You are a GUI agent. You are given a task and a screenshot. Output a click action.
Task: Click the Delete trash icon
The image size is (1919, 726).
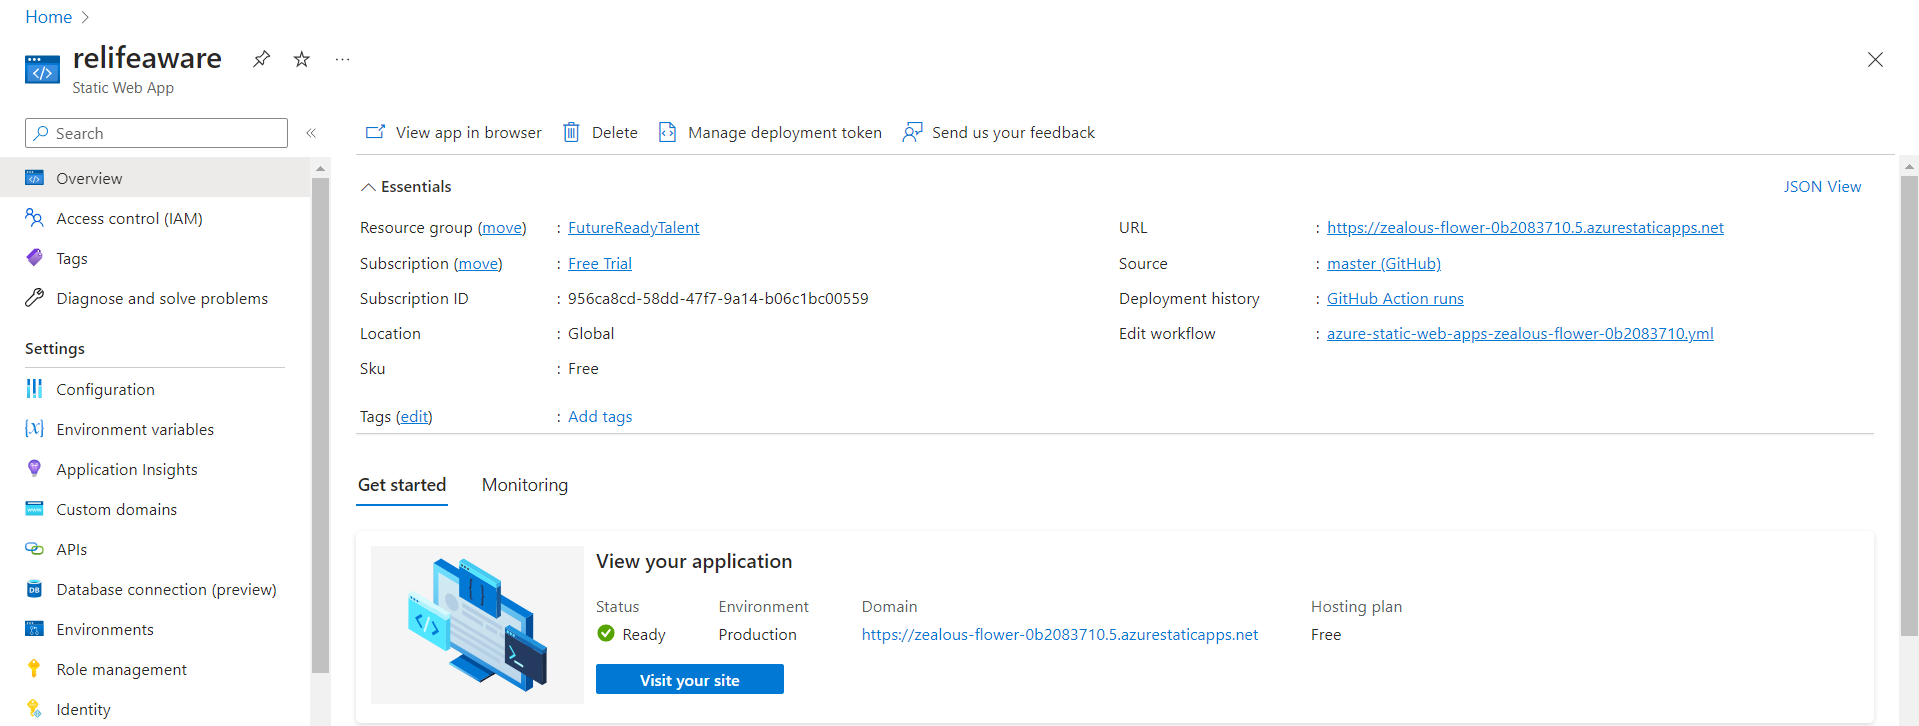pos(571,132)
